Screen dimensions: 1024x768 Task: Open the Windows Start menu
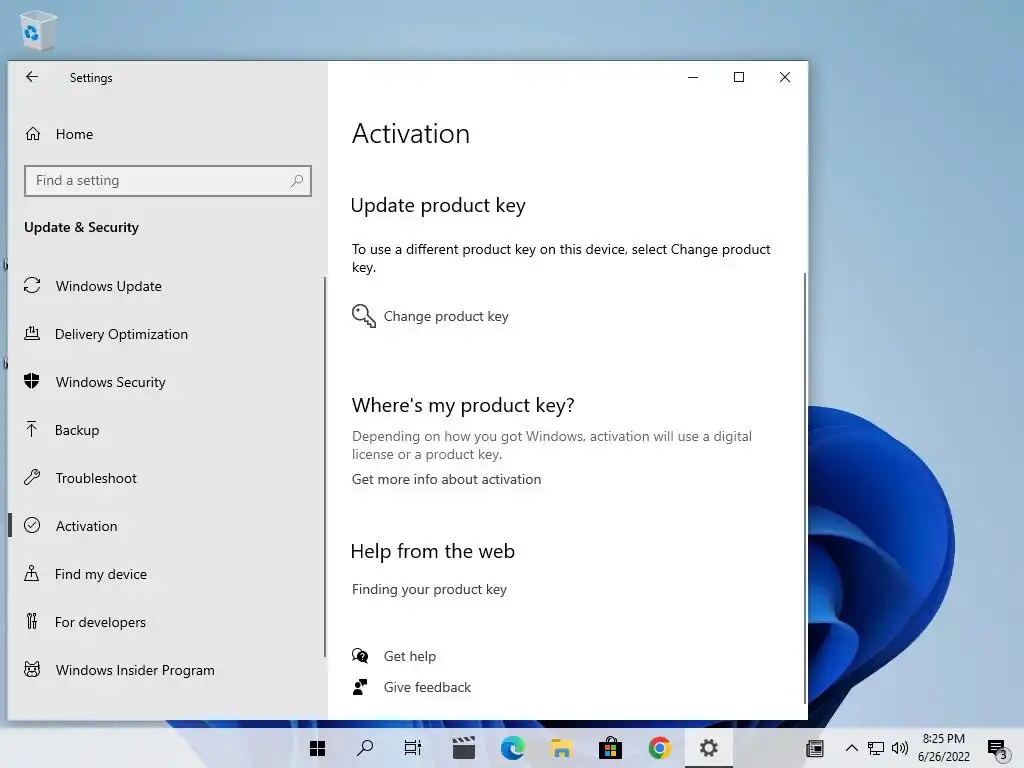(317, 748)
